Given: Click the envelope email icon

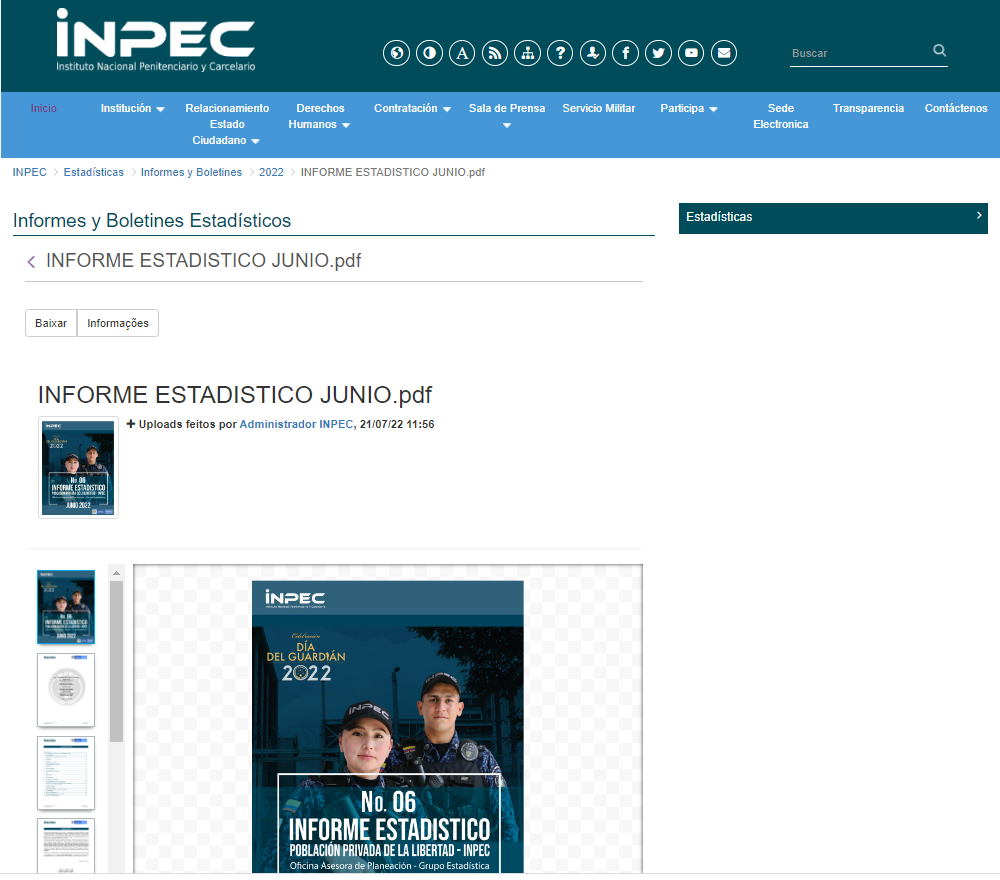Looking at the screenshot, I should click(x=724, y=53).
